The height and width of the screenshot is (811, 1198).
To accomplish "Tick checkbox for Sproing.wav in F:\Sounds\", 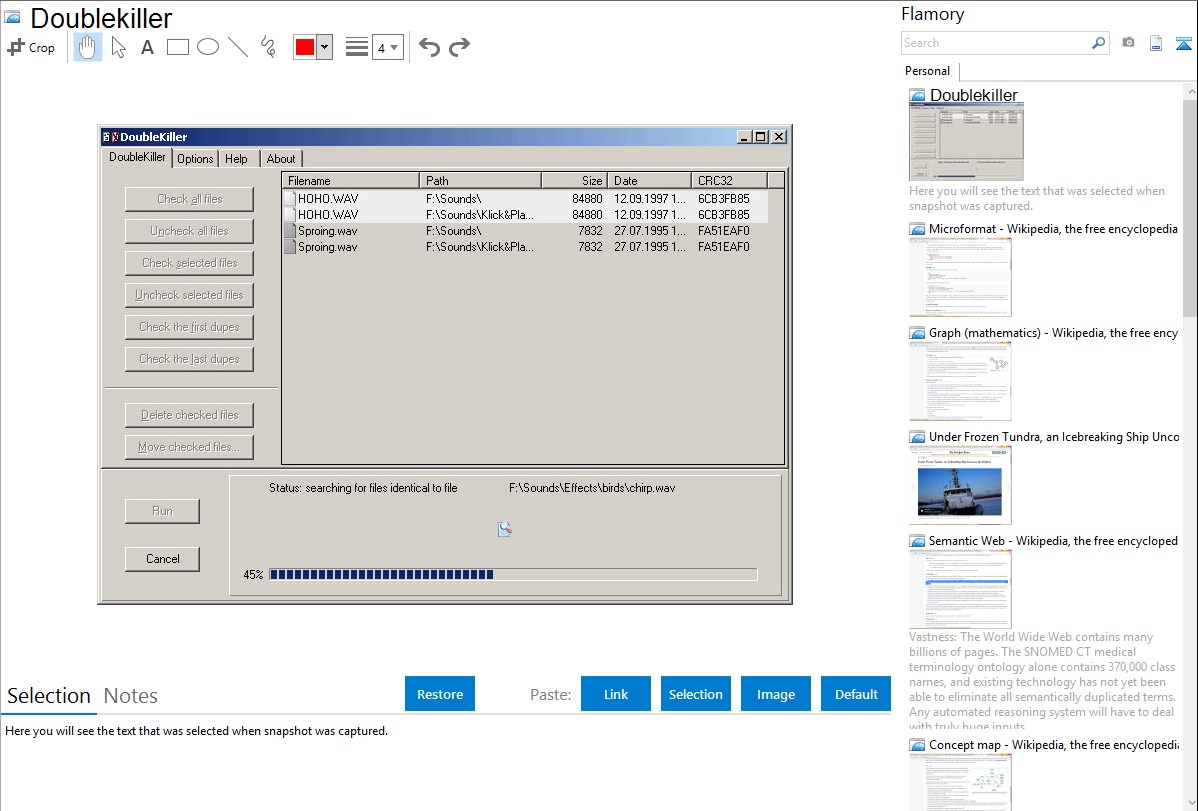I will coord(290,231).
